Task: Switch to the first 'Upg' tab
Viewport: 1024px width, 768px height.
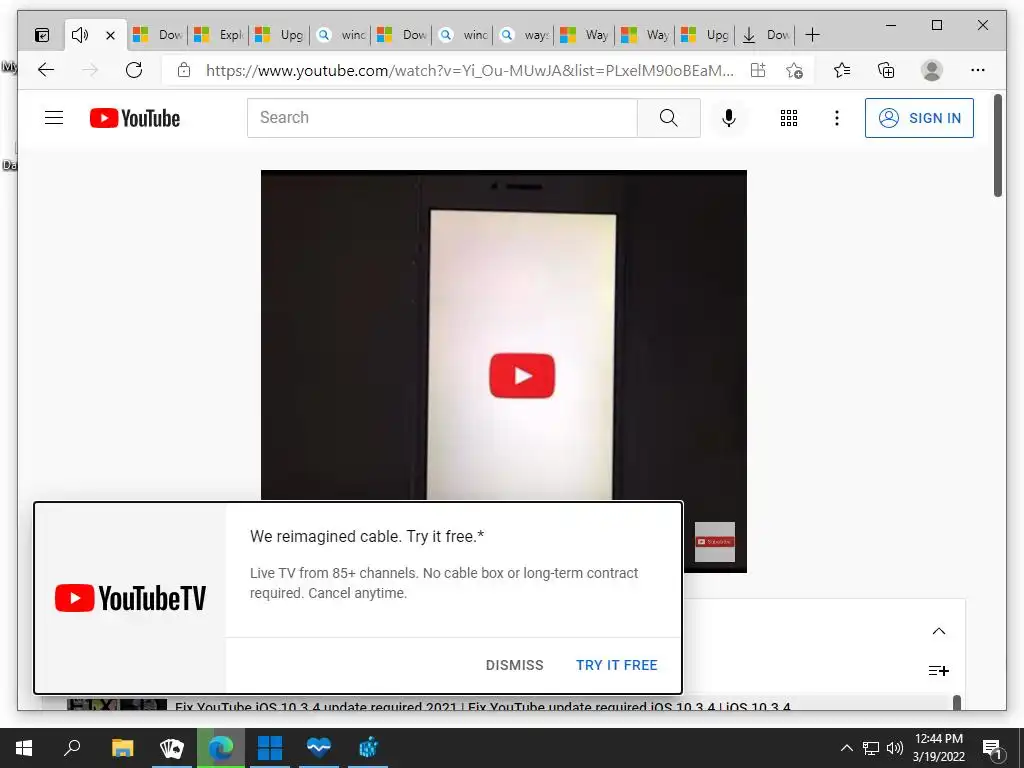Action: coord(280,35)
